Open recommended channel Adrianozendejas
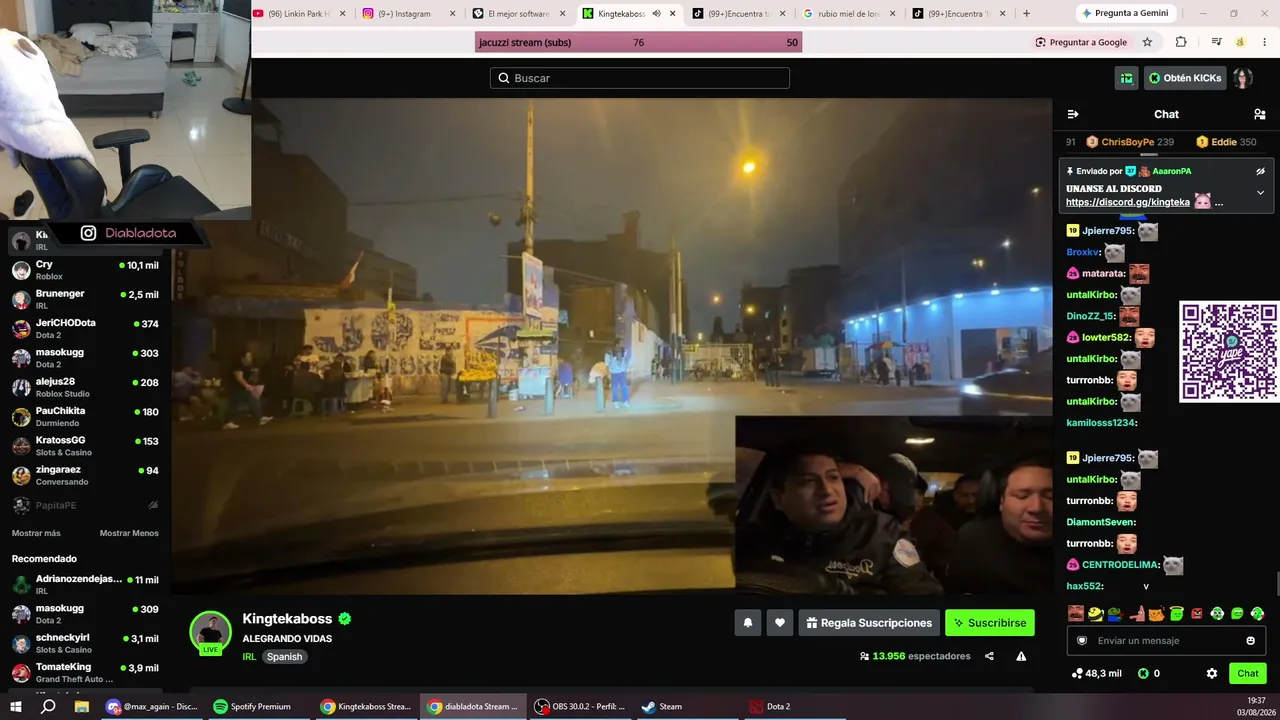Screen dimensions: 1280x720 pyautogui.click(x=86, y=584)
